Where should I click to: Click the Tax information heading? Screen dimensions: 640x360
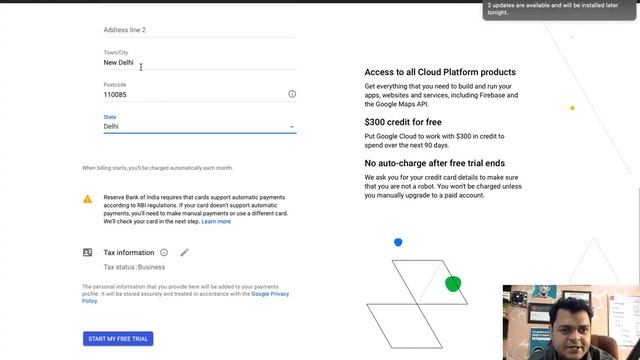pos(129,253)
